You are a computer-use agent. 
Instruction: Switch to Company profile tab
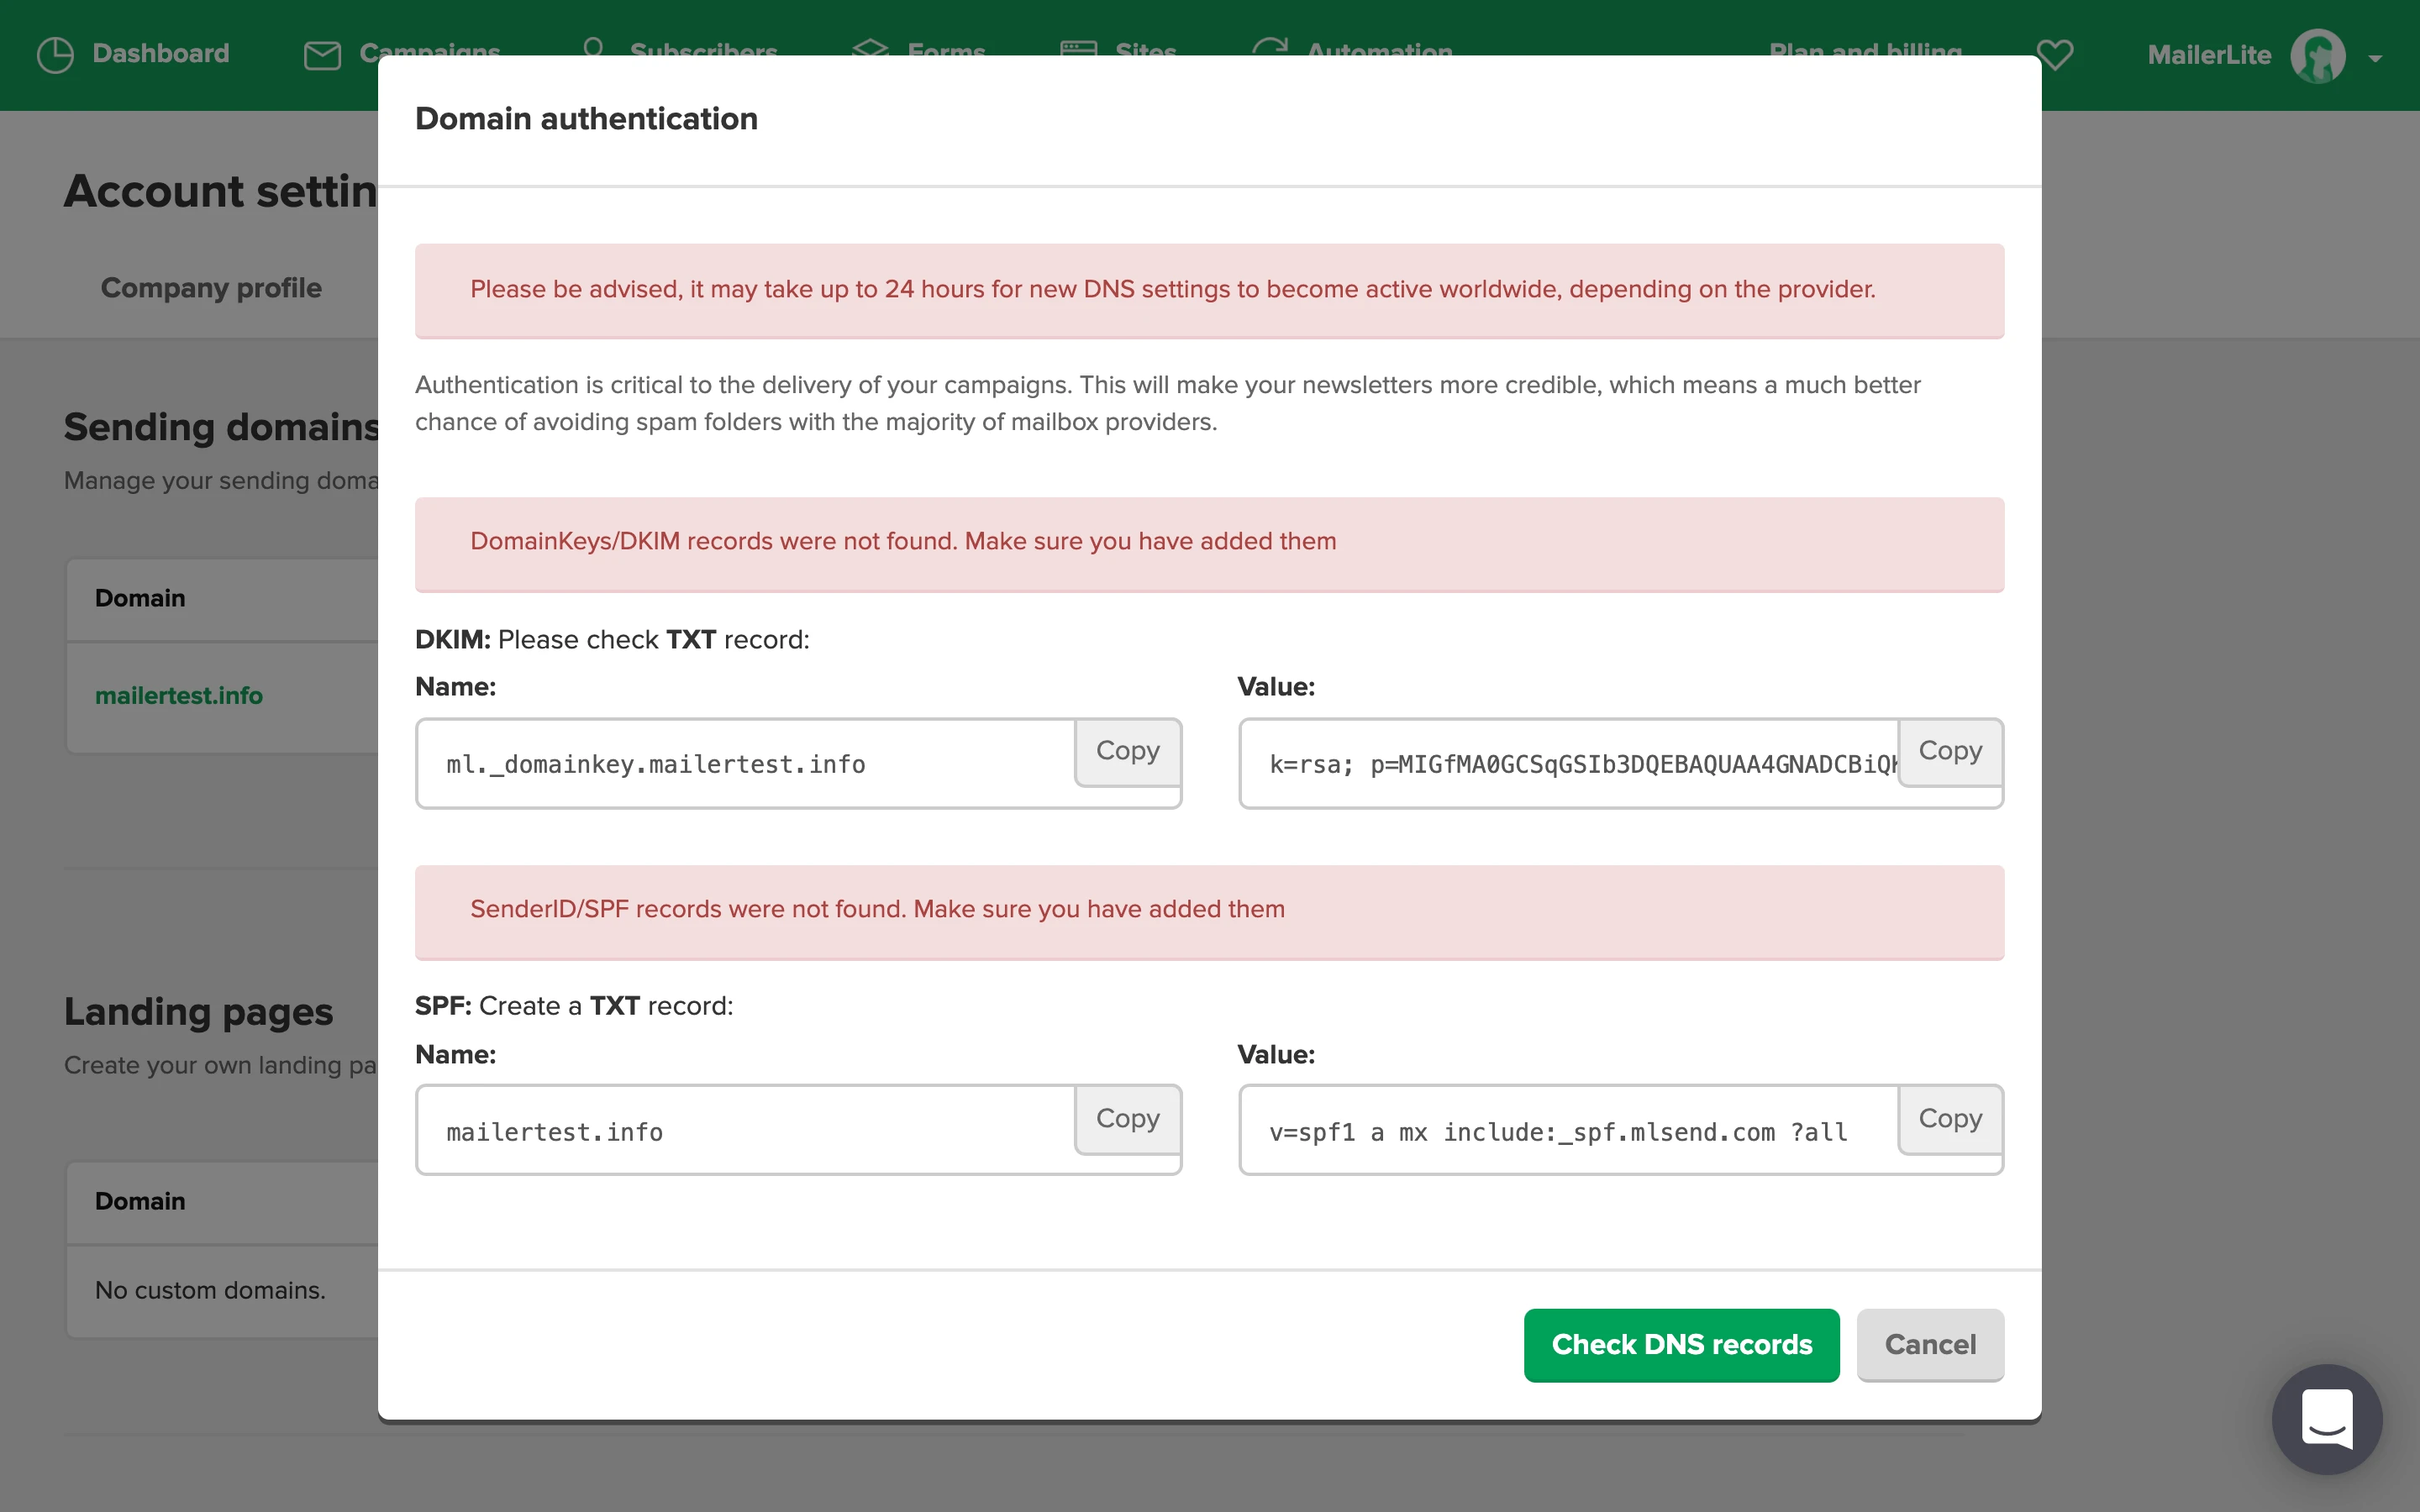(x=211, y=288)
